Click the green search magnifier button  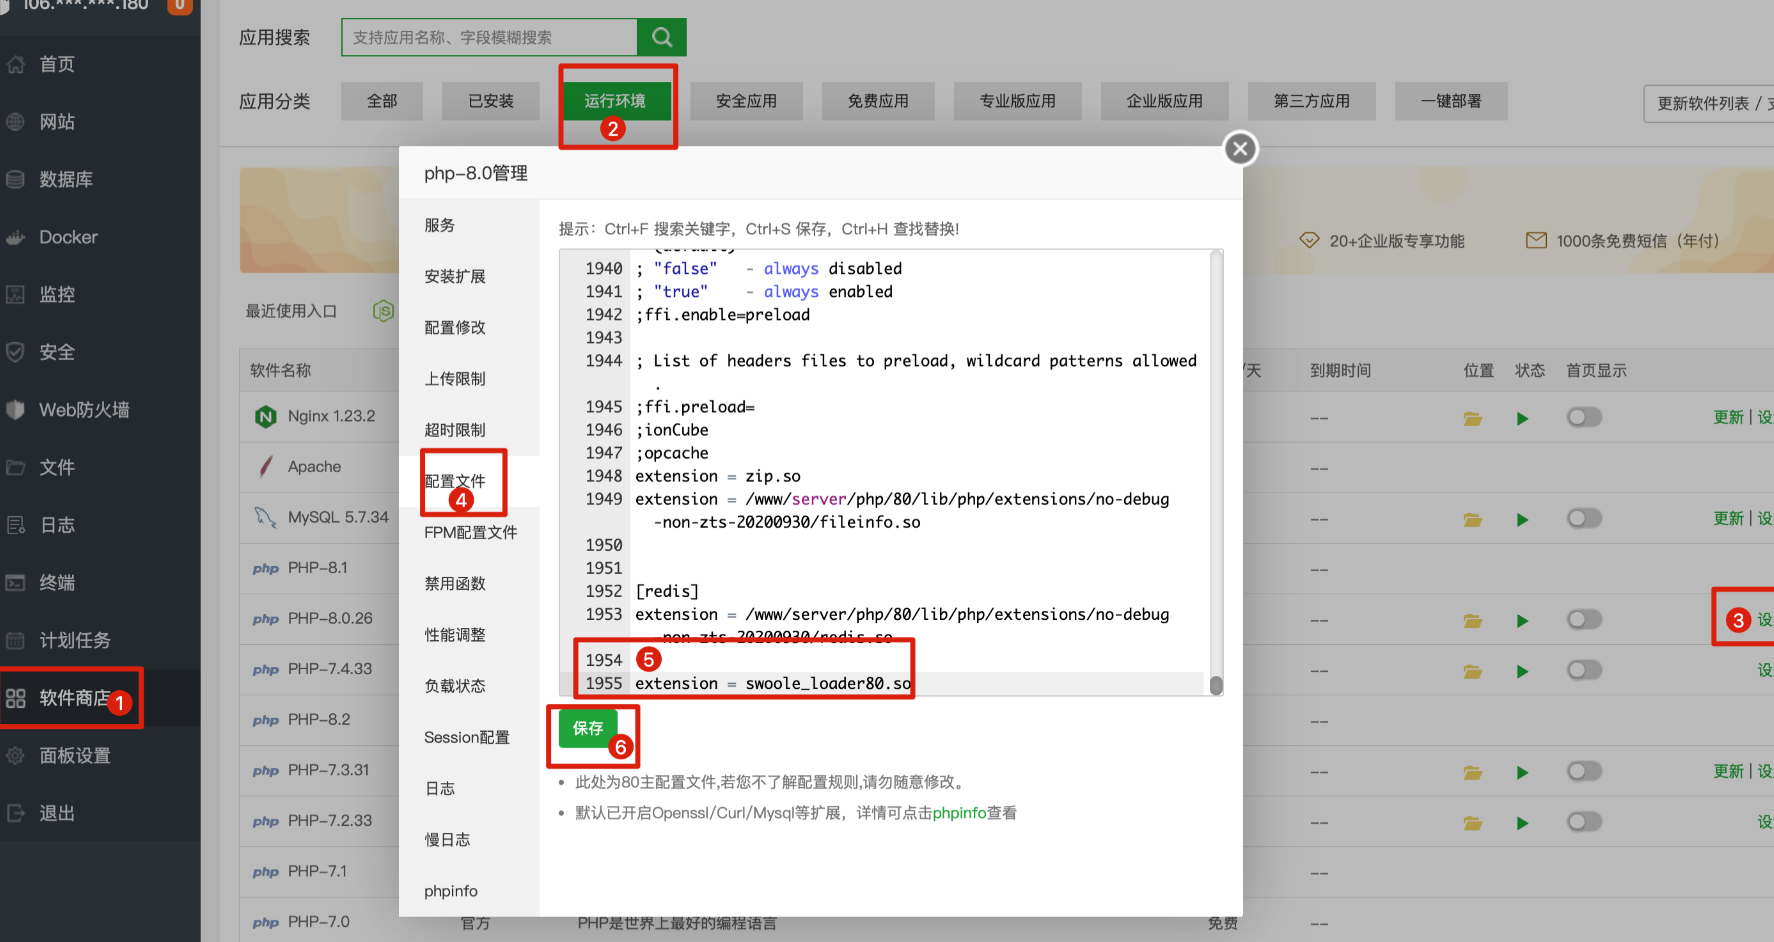pyautogui.click(x=661, y=38)
